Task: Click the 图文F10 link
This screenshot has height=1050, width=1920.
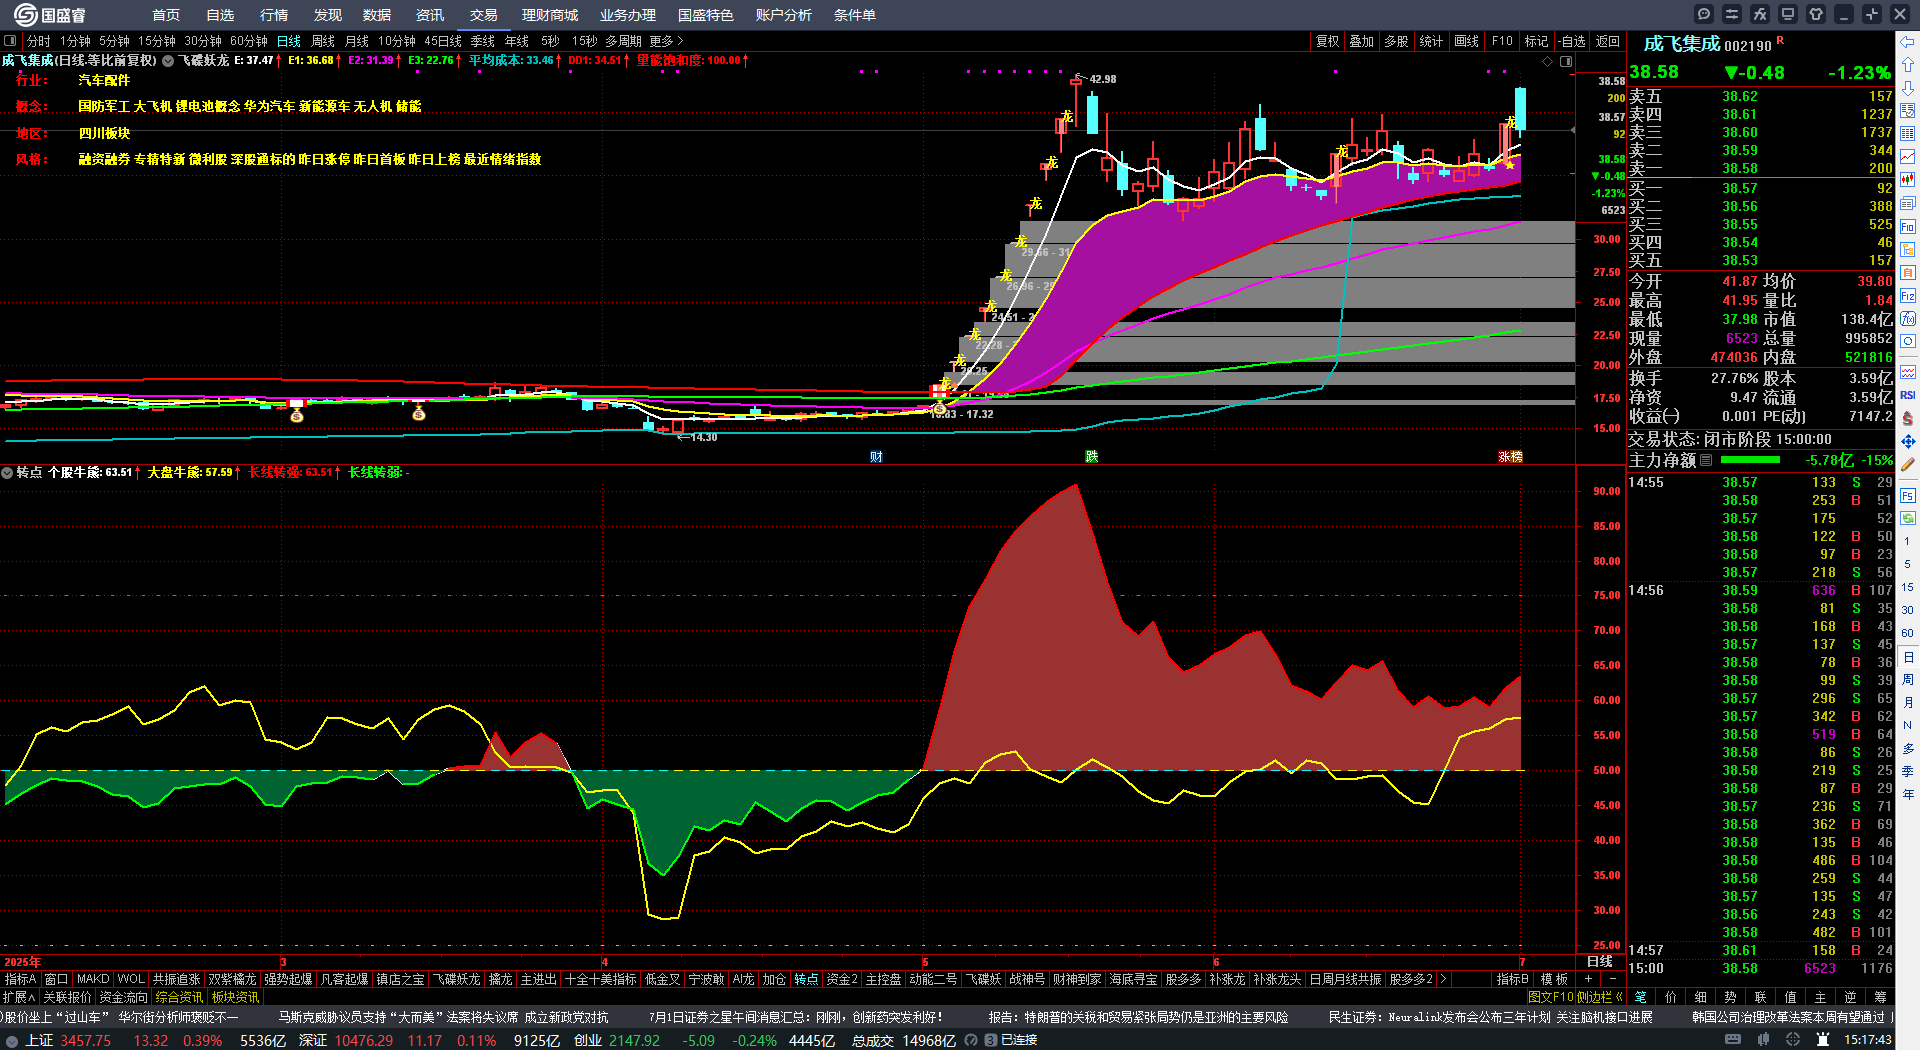Action: 1551,997
